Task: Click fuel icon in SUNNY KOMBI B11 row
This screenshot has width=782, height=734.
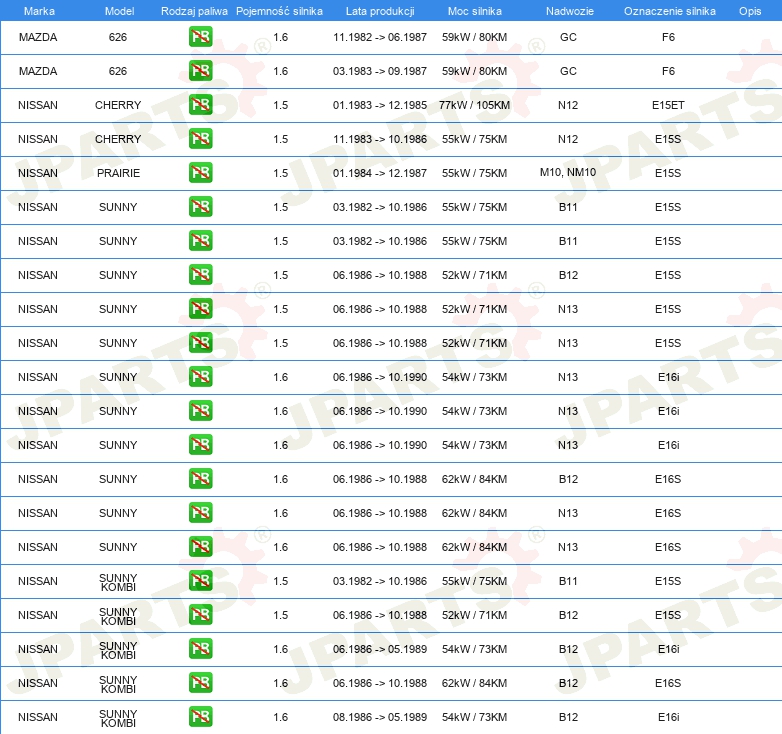Action: point(200,581)
